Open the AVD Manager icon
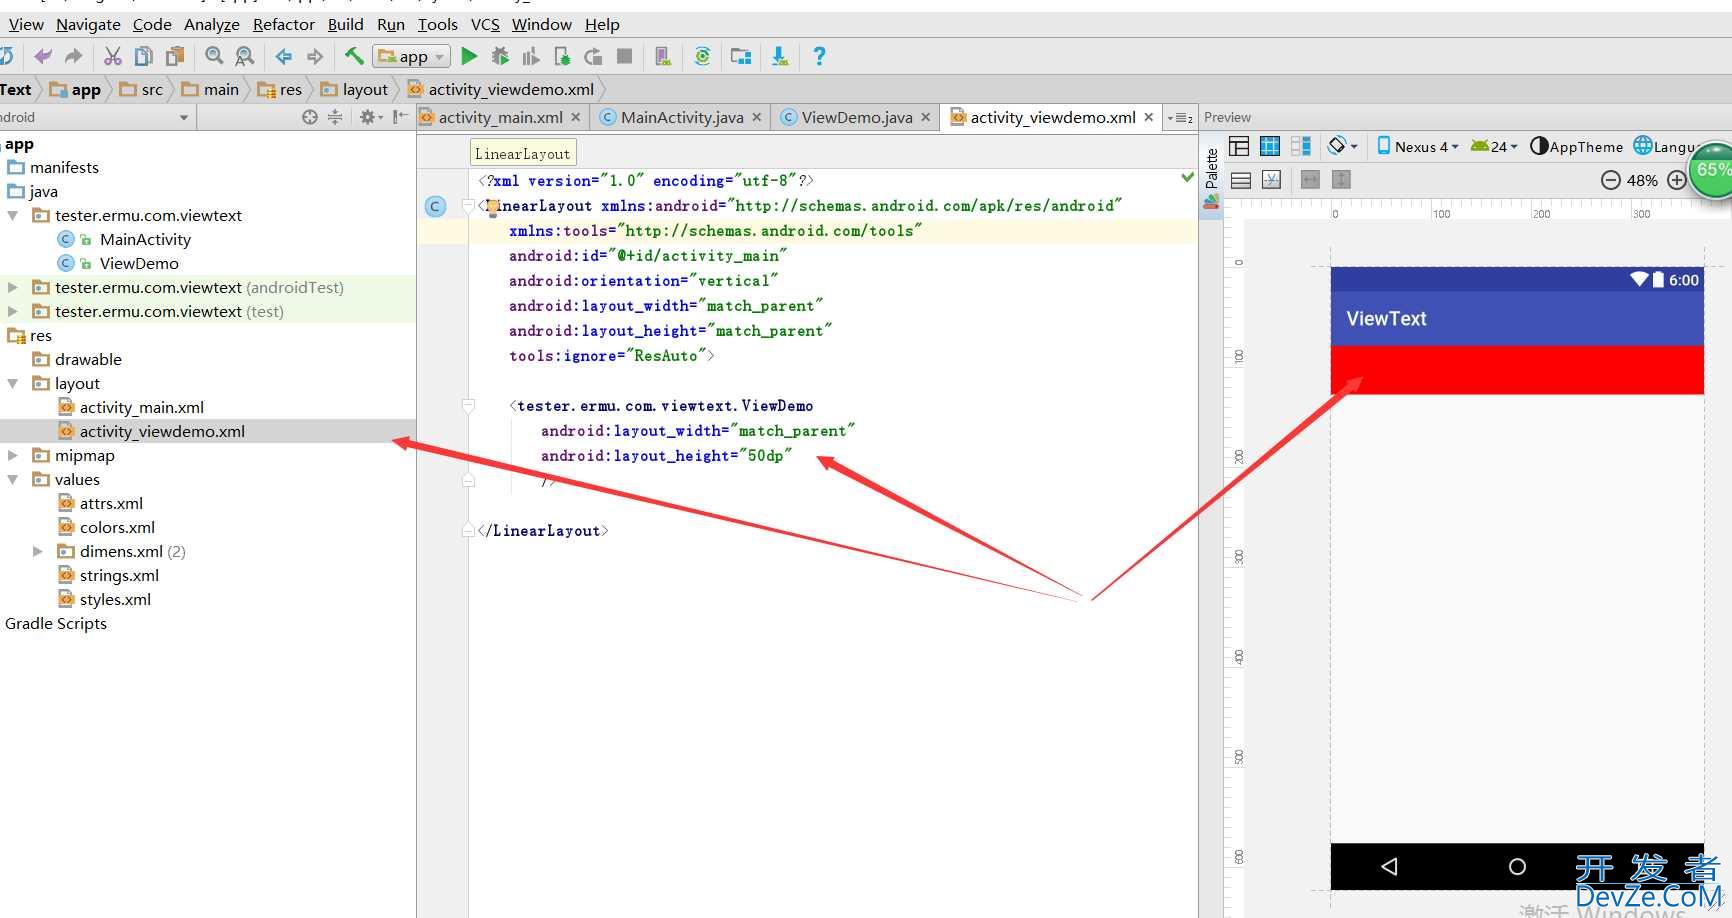 click(x=662, y=57)
